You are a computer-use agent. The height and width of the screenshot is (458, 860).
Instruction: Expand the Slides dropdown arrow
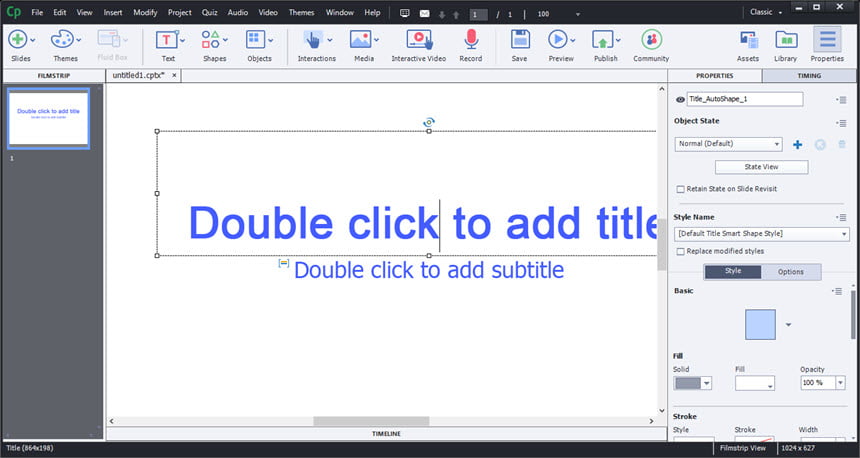[33, 39]
